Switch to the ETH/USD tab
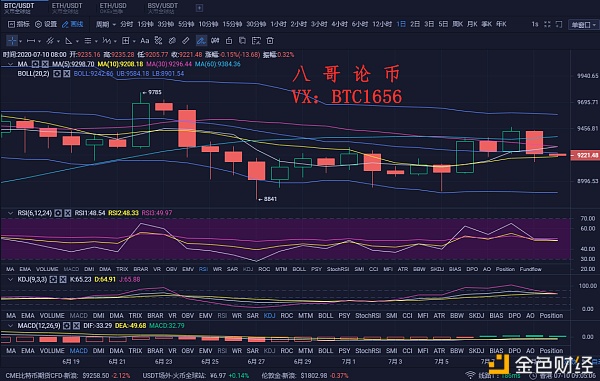Image resolution: width=600 pixels, height=381 pixels. [x=113, y=8]
